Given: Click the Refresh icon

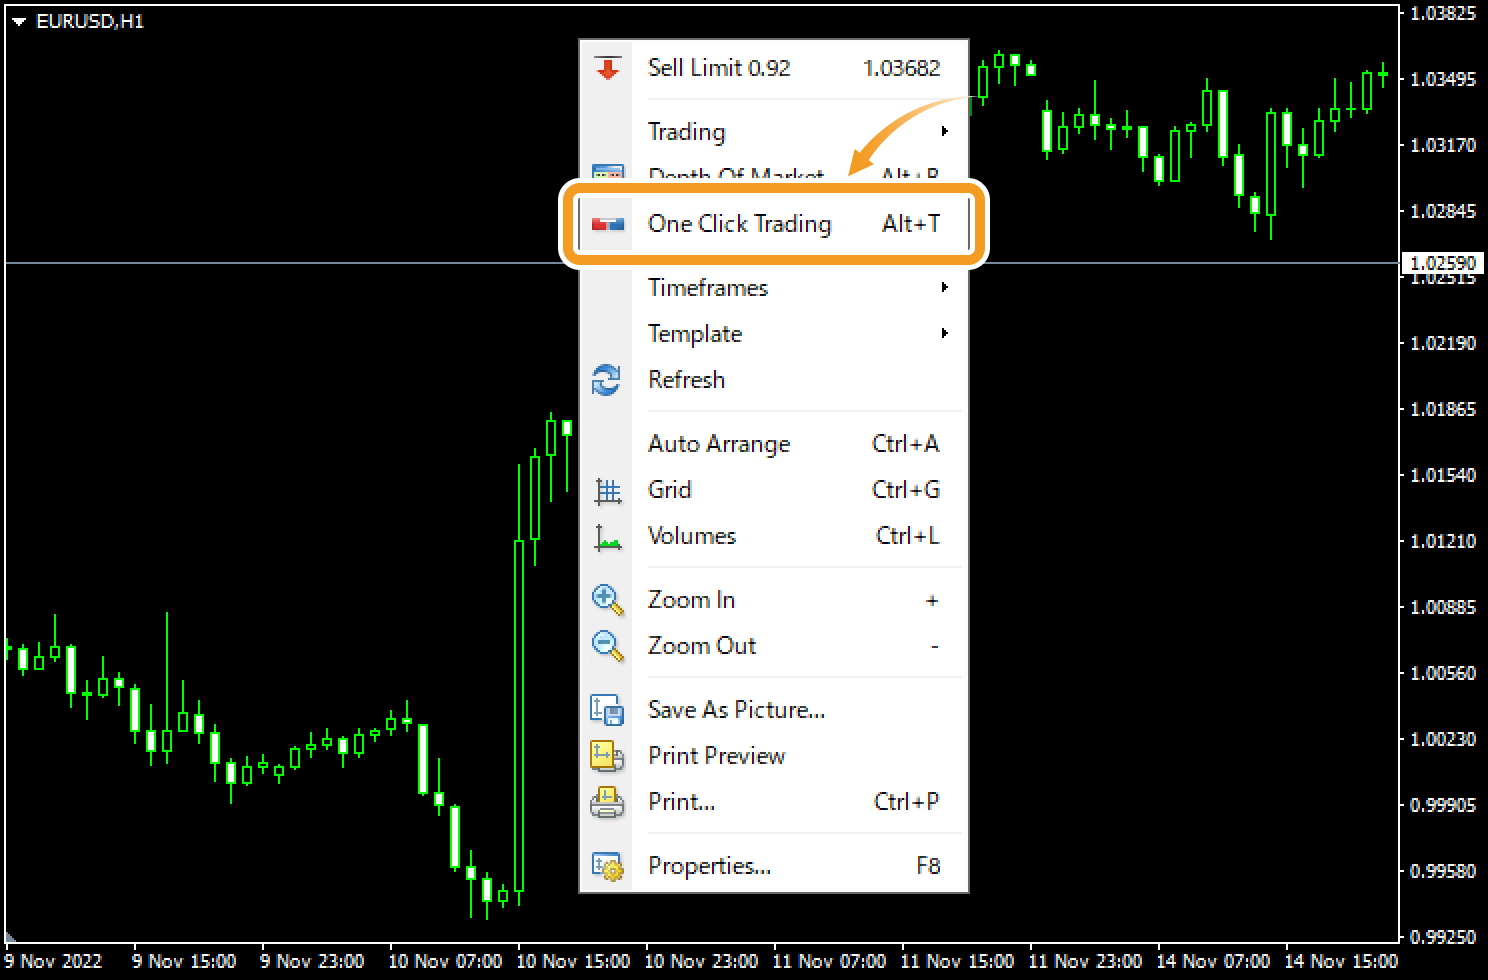Looking at the screenshot, I should (x=608, y=381).
